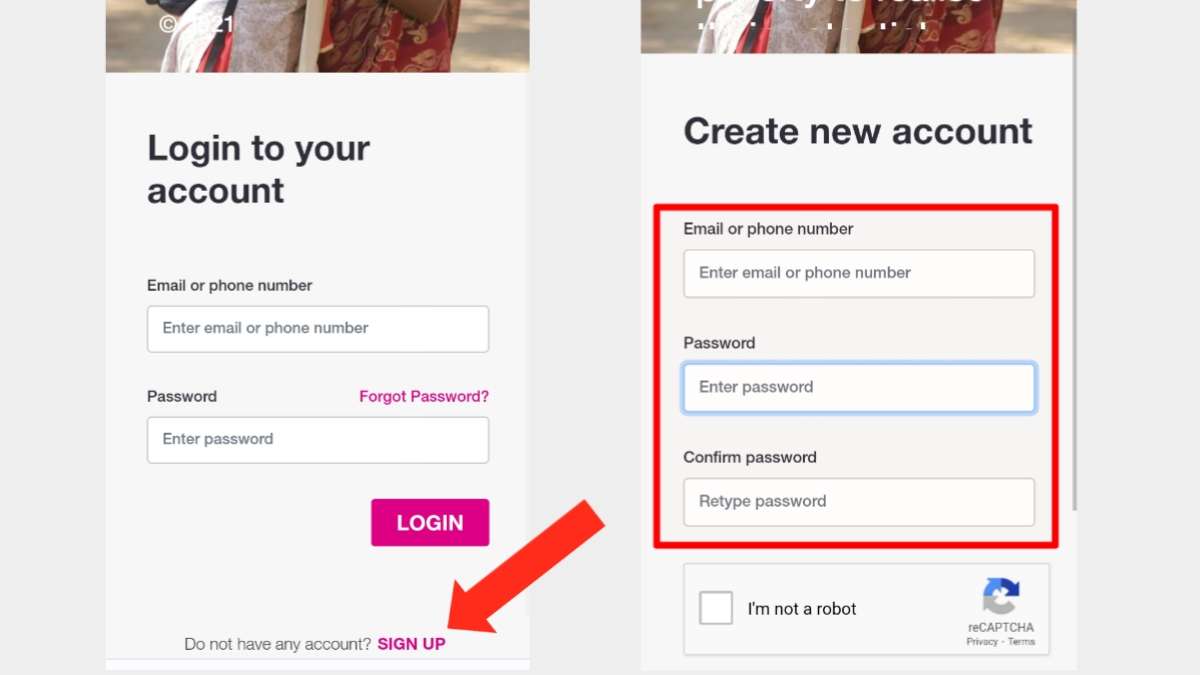Click the login form Enter password field

click(x=318, y=439)
